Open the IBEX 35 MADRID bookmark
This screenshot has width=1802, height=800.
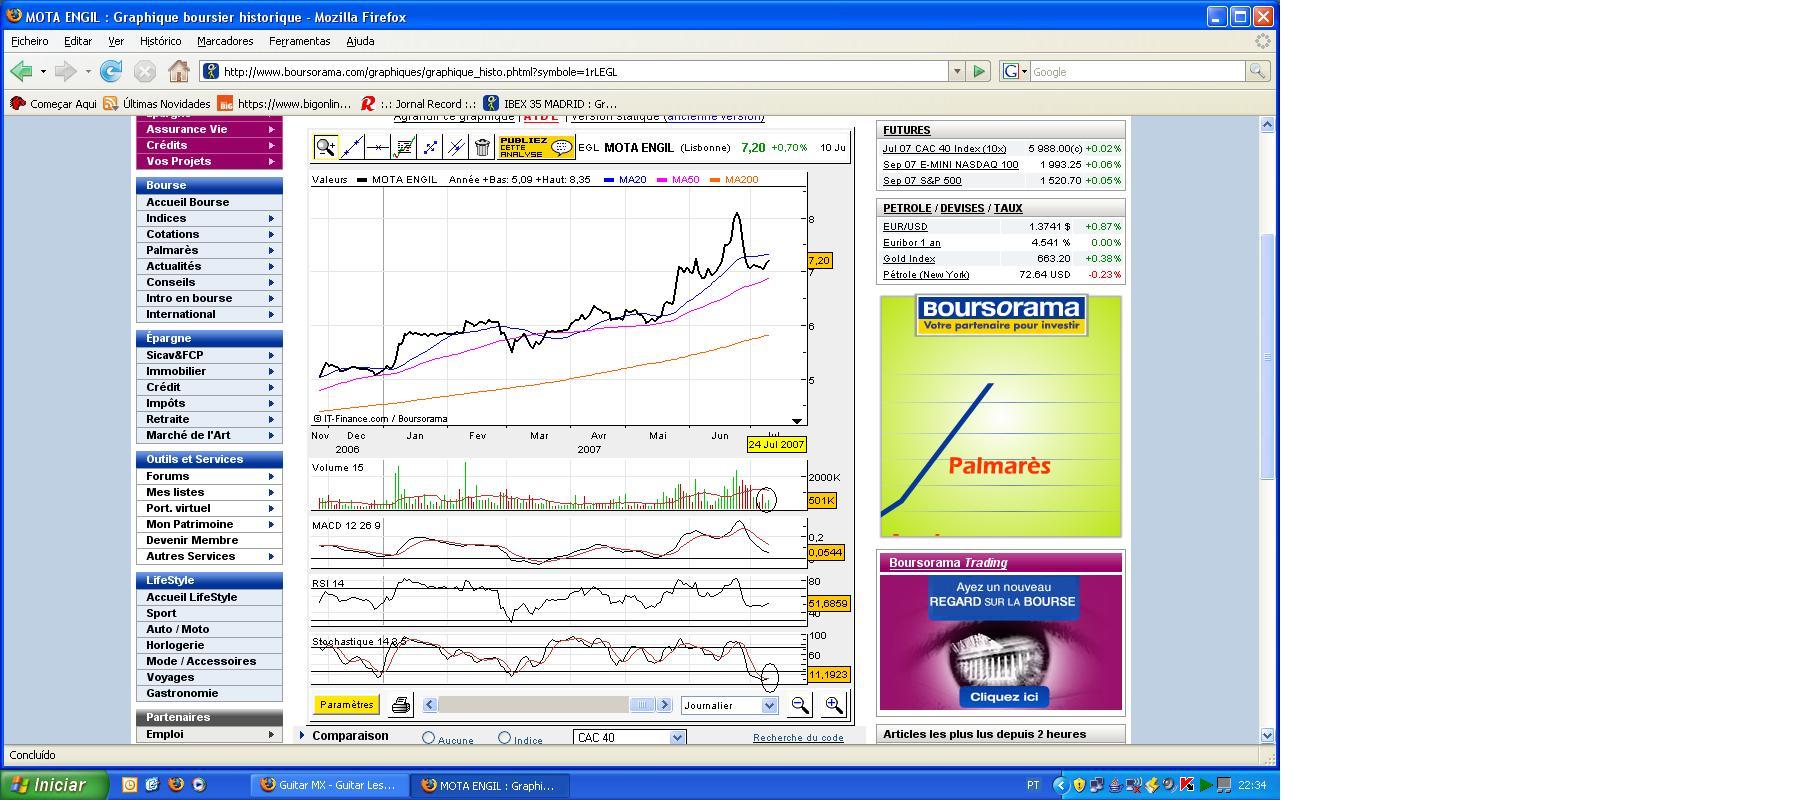click(550, 103)
